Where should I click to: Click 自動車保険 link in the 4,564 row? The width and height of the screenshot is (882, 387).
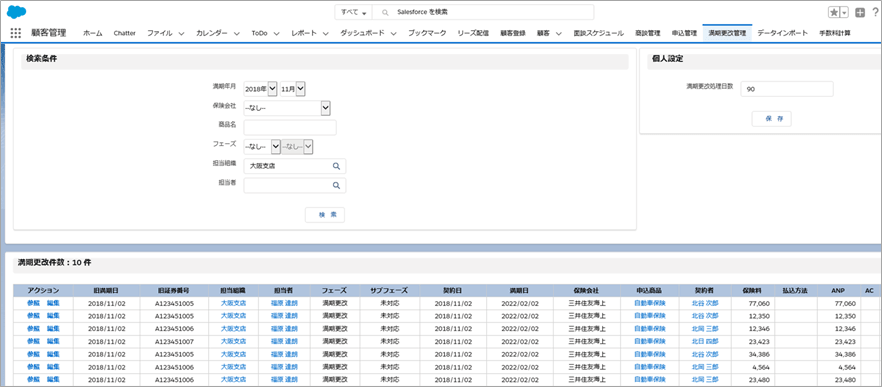coord(650,367)
